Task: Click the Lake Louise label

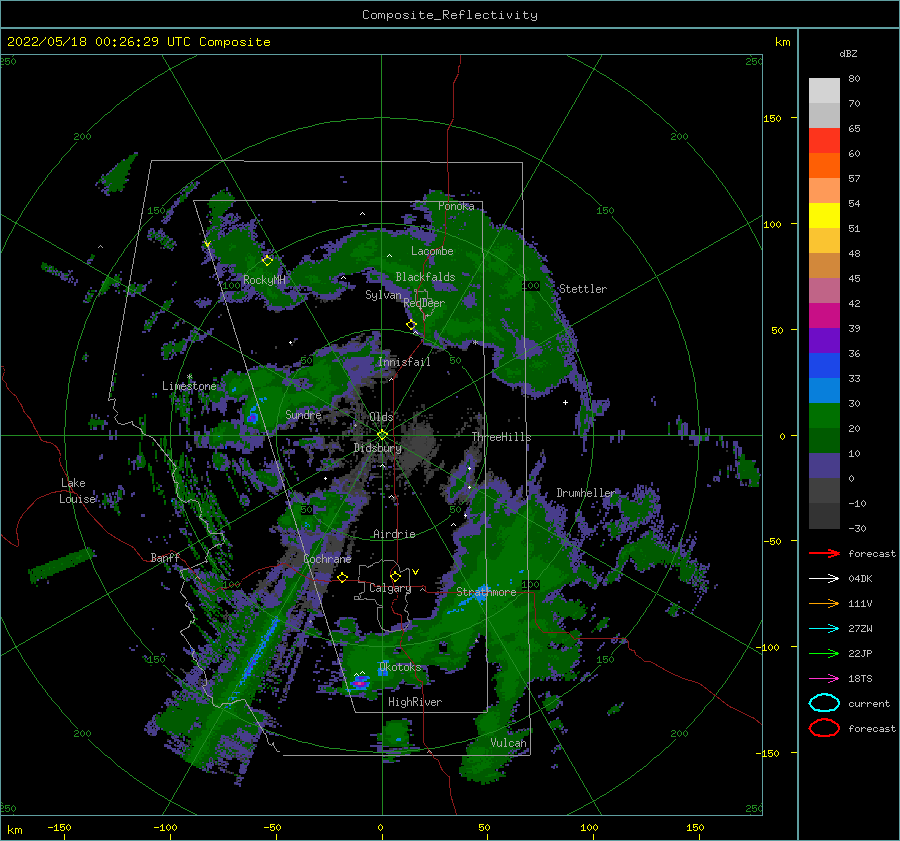Action: (x=77, y=491)
